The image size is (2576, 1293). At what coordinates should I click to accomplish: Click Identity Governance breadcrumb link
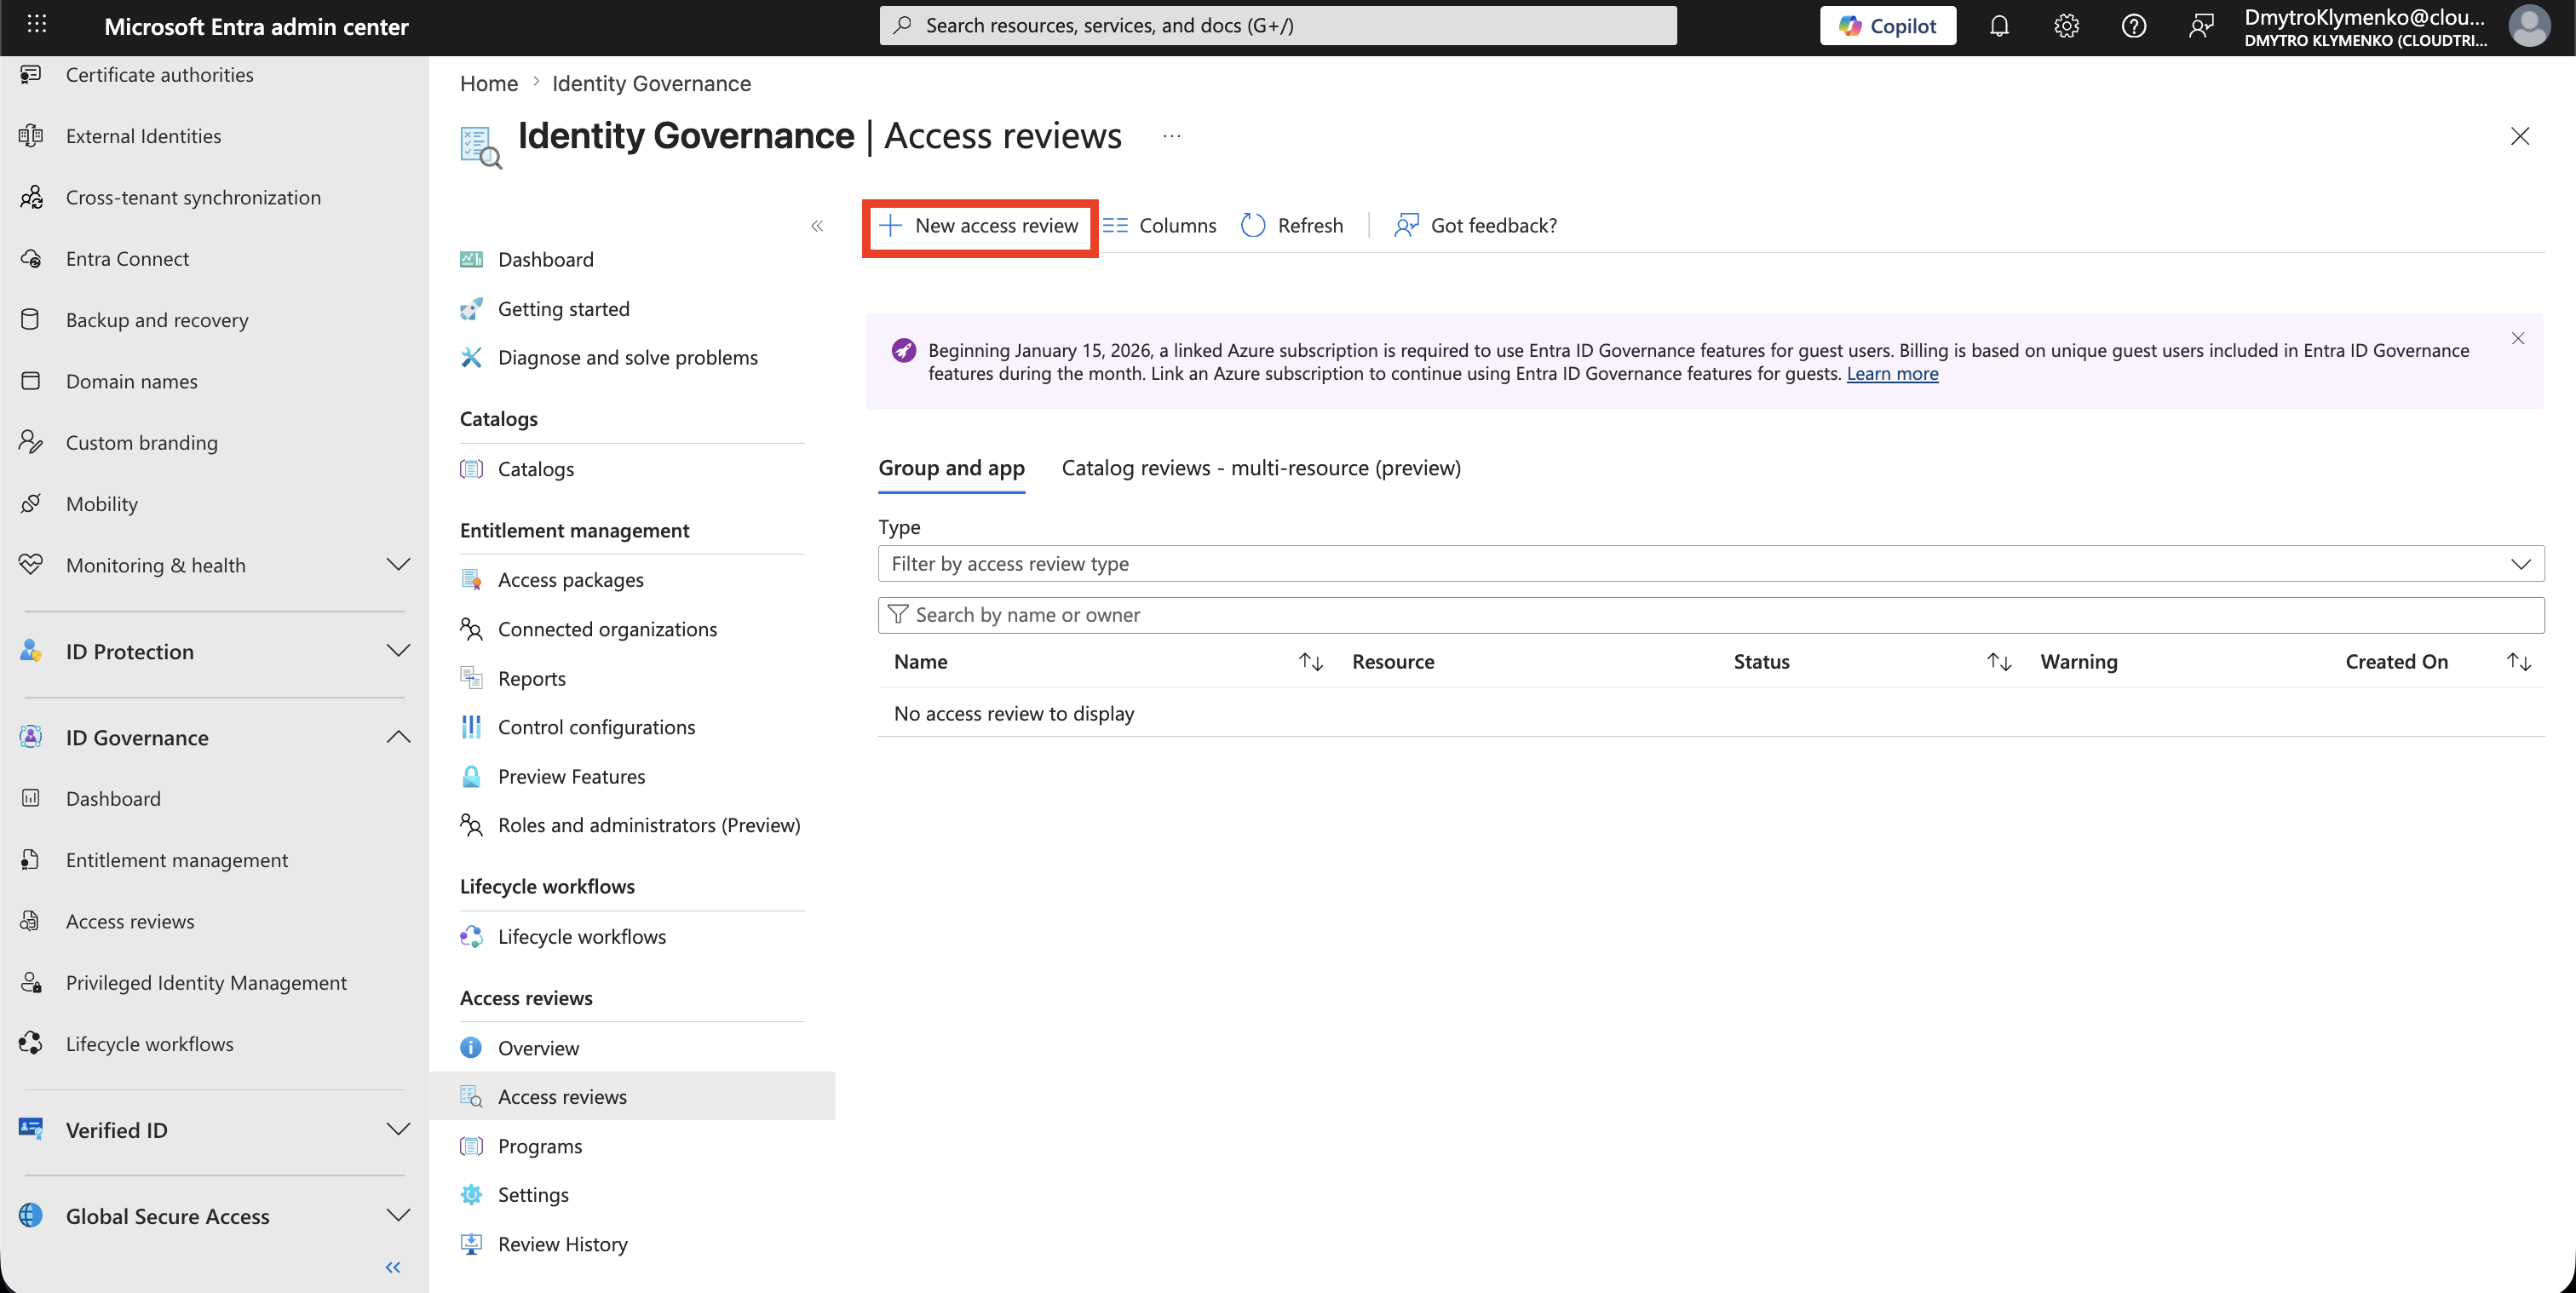651,83
